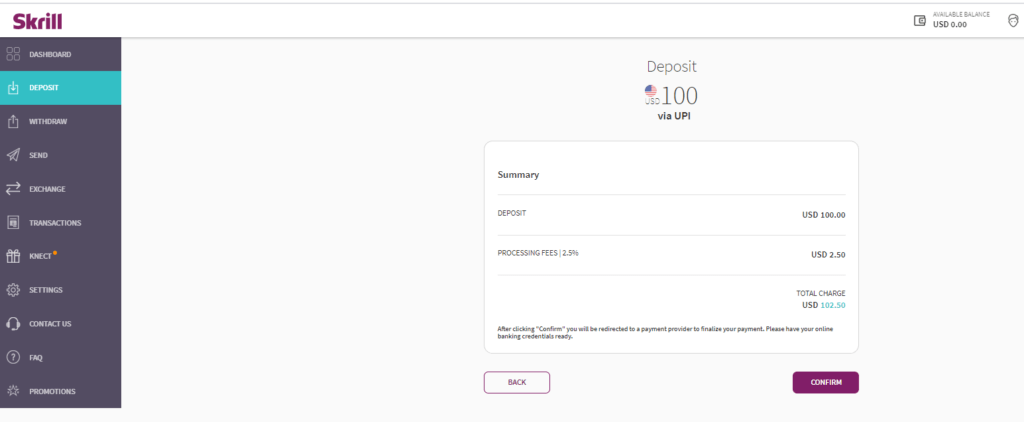1024x422 pixels.
Task: Click the wallet icon beside Available Balance
Action: [920, 20]
